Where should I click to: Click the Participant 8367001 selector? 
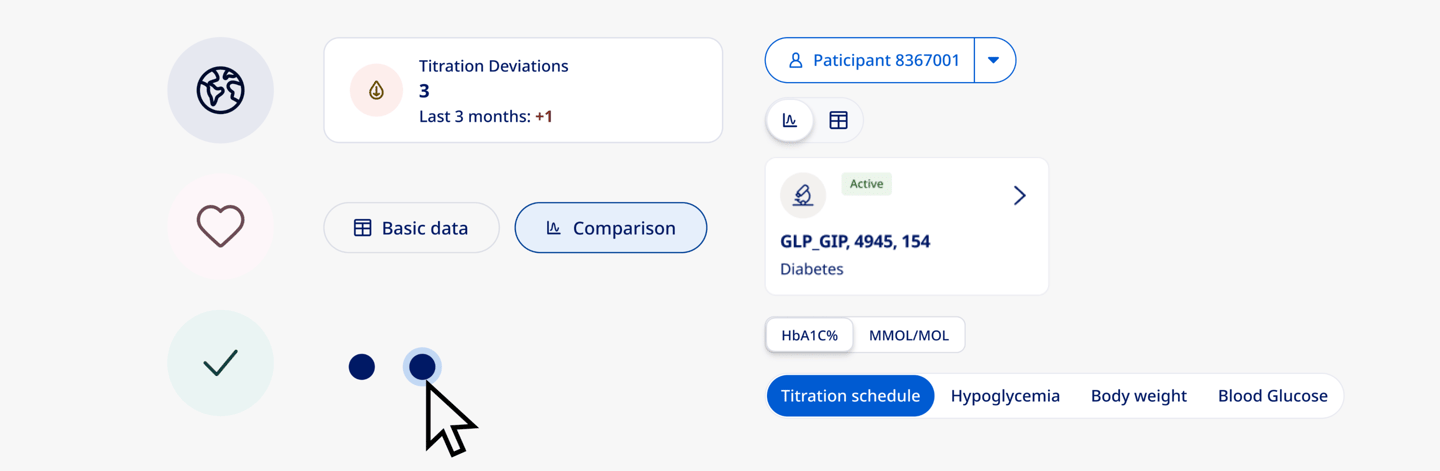pyautogui.click(x=870, y=61)
